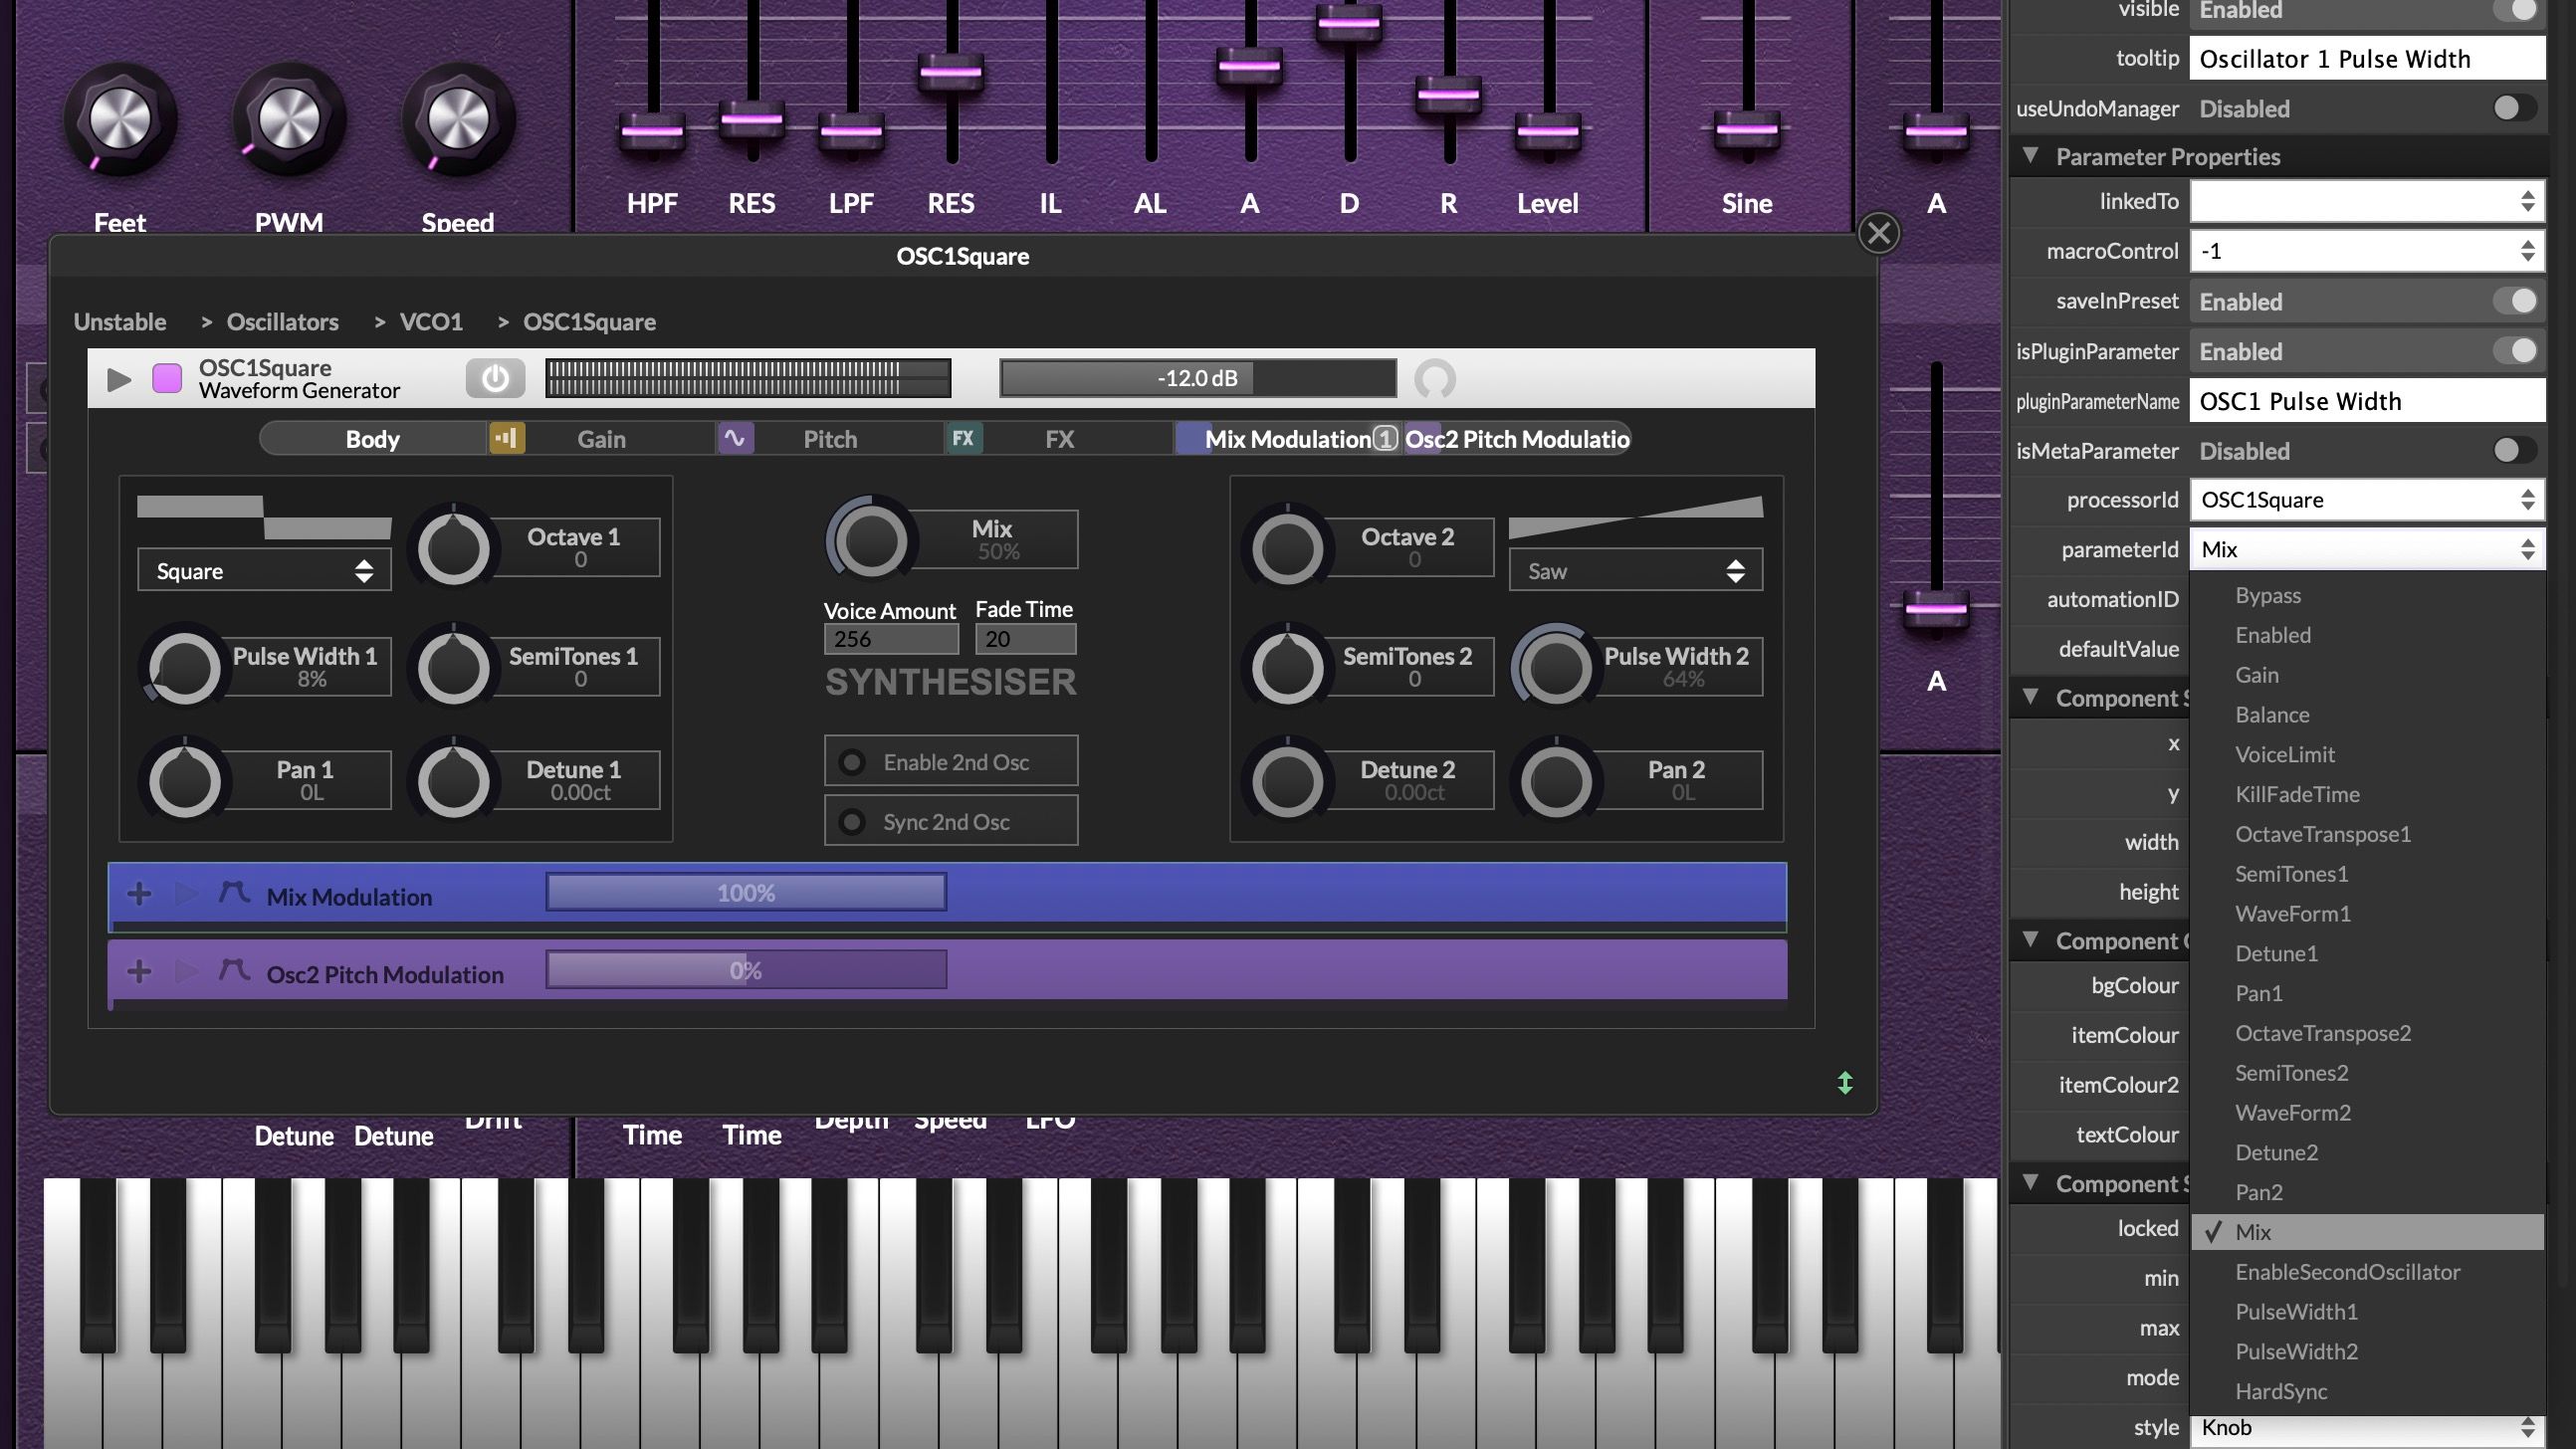Switch to the Body tab

[372, 439]
